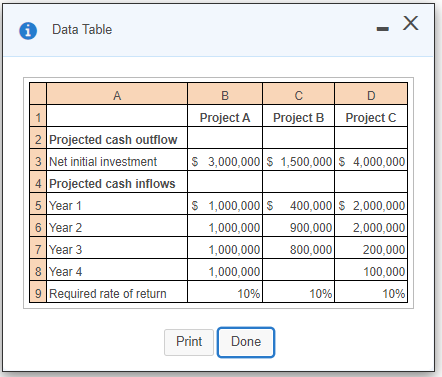Click the empty Project B Year 4 cell
Screen dimensions: 442x377
(299, 270)
